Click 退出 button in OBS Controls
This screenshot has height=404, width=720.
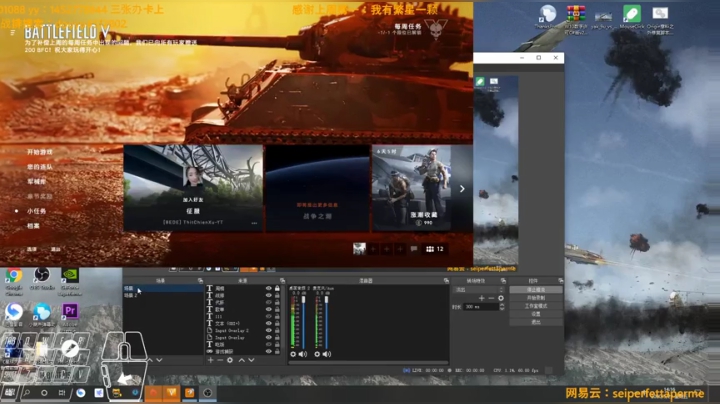tap(536, 322)
